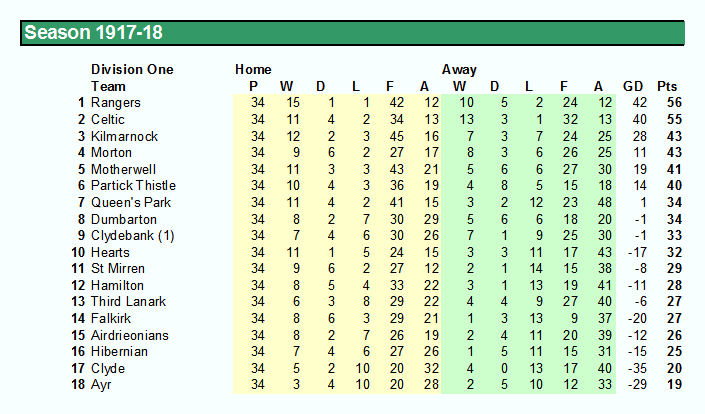This screenshot has width=705, height=414.
Task: Click the Hearts team name
Action: click(x=110, y=252)
